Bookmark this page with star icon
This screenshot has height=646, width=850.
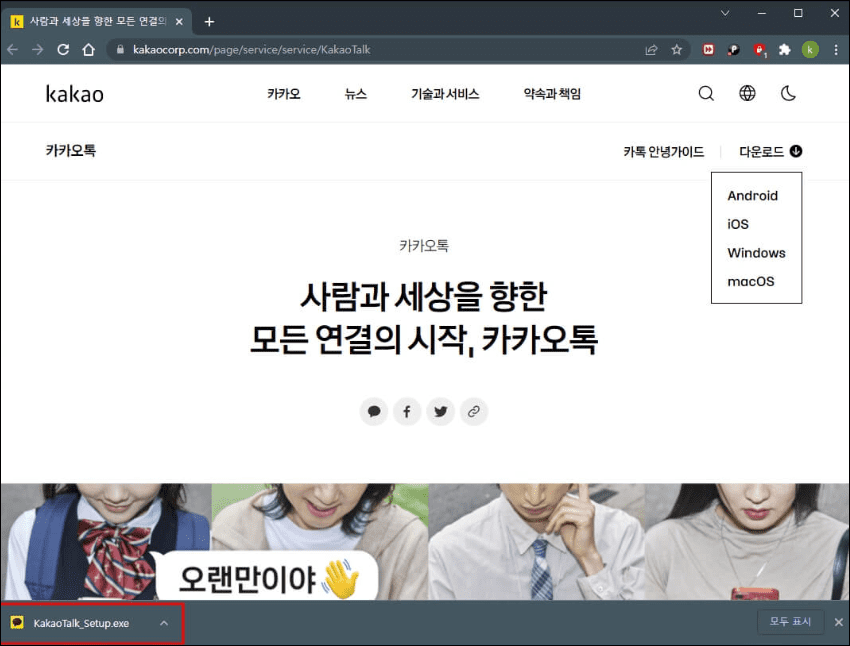(677, 50)
